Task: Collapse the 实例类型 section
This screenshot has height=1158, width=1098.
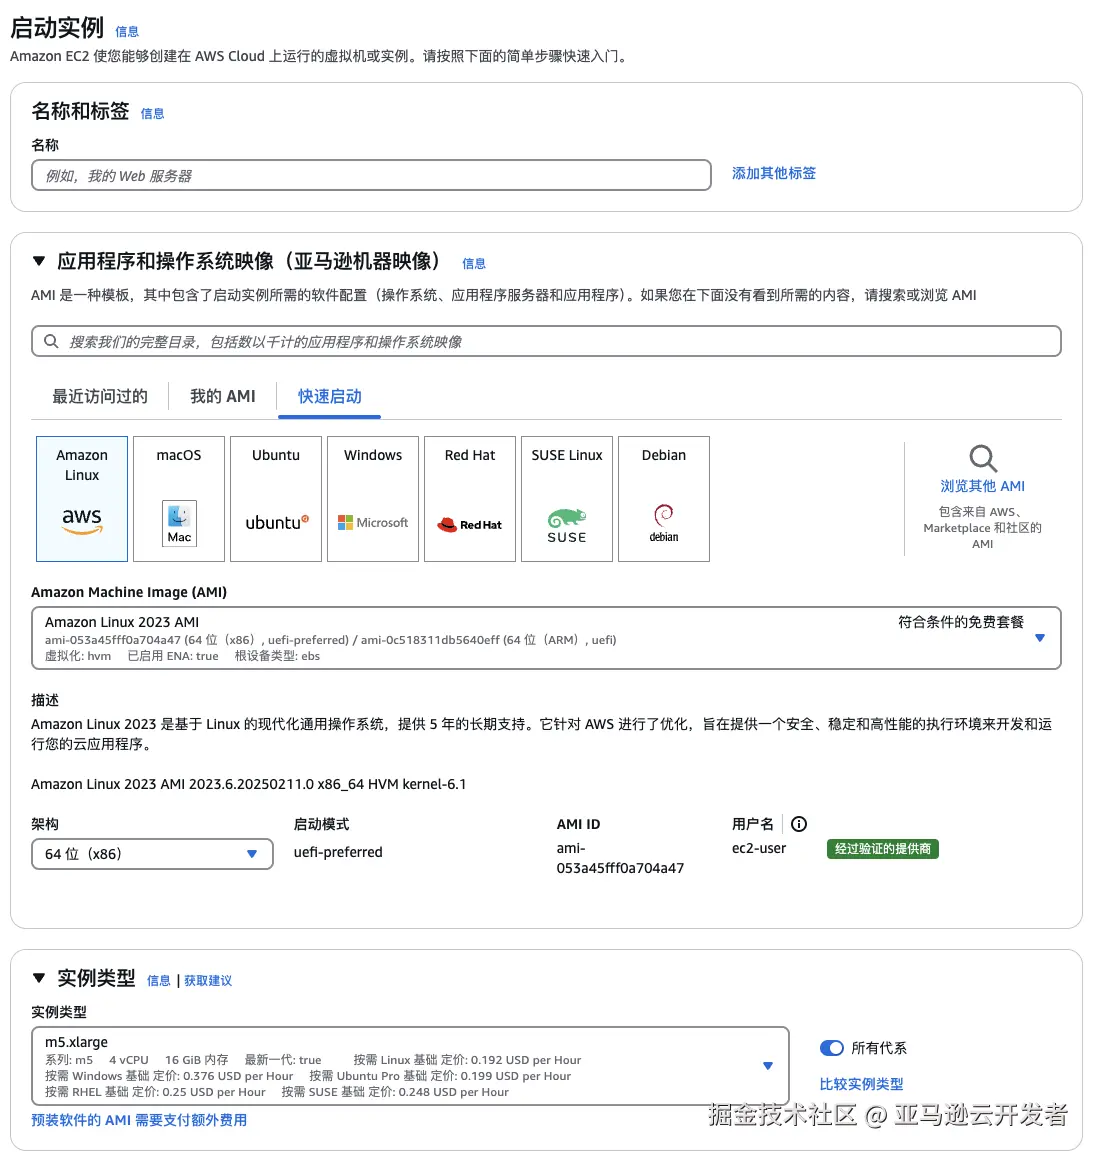Action: click(39, 978)
